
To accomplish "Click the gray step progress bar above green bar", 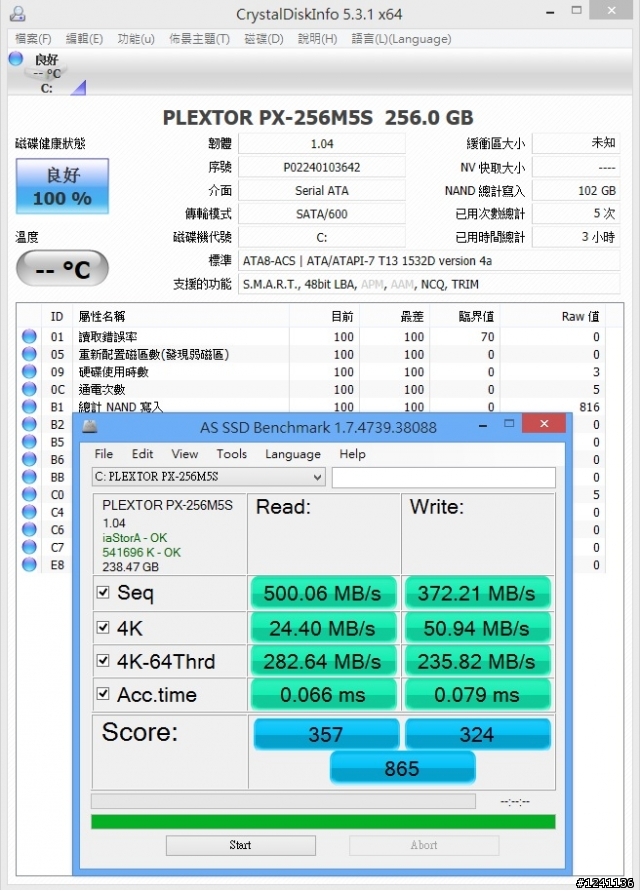I will (x=283, y=801).
